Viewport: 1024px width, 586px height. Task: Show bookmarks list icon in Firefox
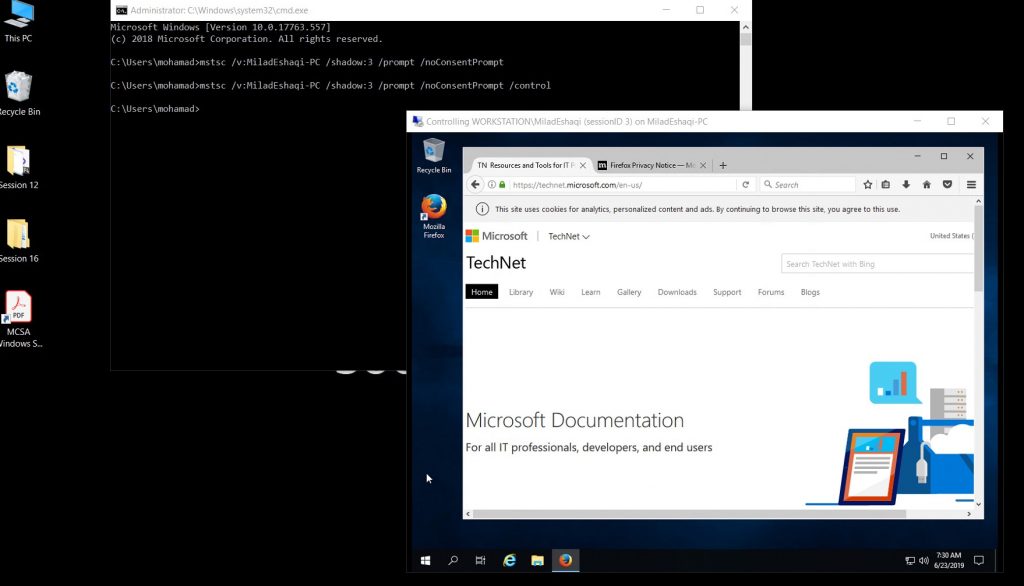coord(886,185)
